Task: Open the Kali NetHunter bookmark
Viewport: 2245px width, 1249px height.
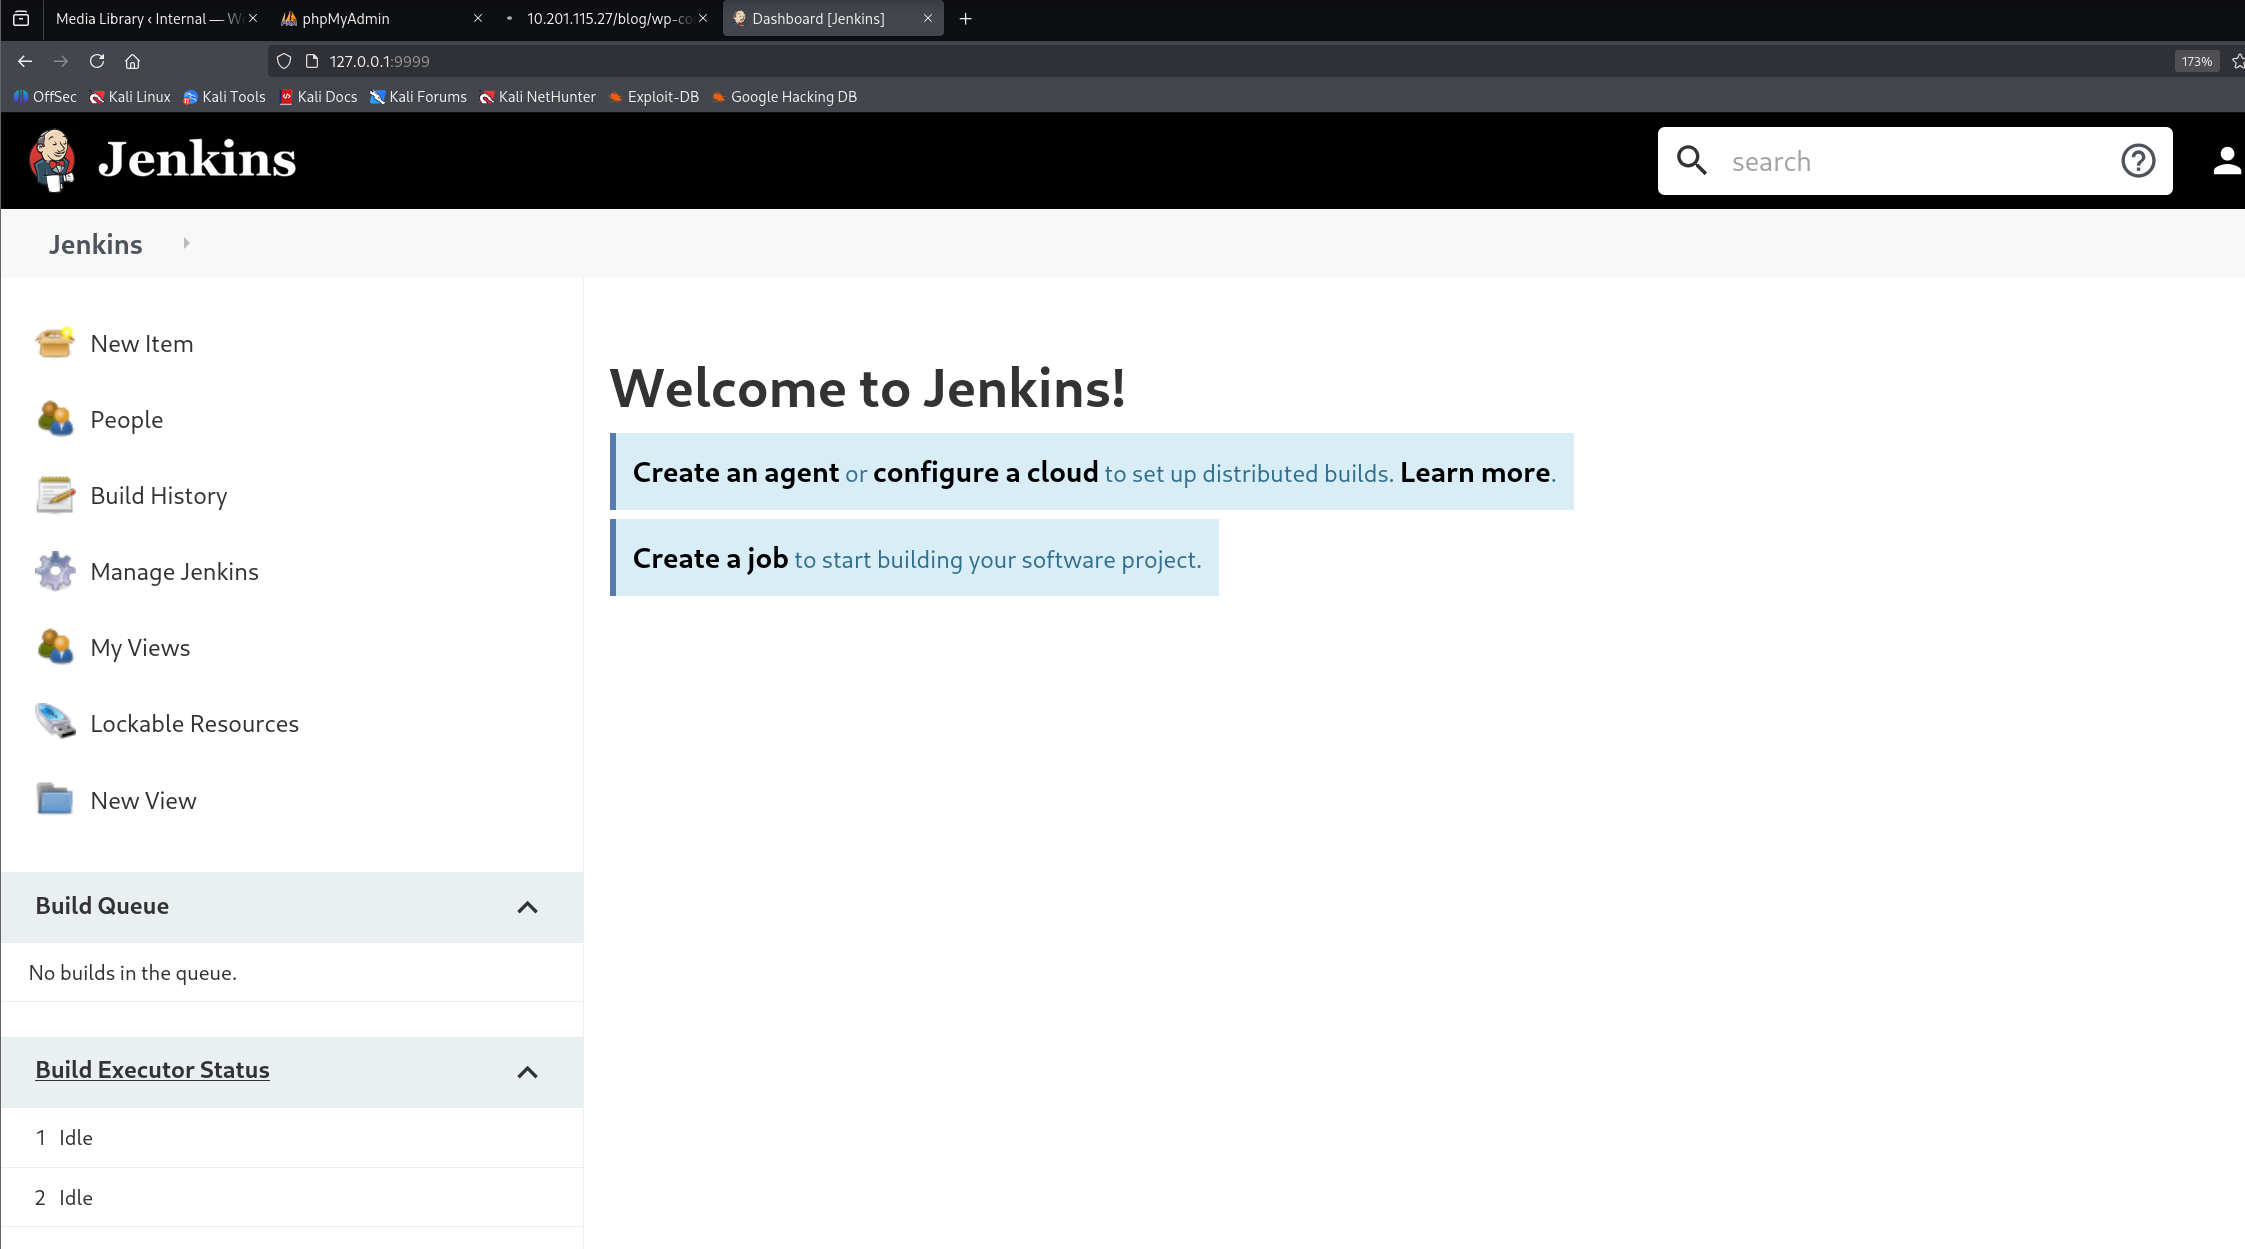Action: pyautogui.click(x=537, y=97)
